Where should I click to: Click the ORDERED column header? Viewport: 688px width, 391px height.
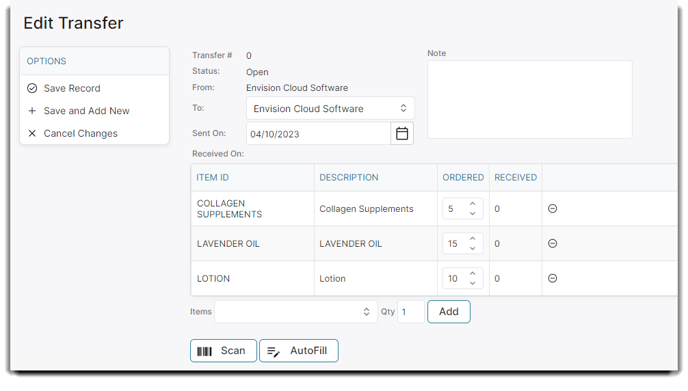463,177
